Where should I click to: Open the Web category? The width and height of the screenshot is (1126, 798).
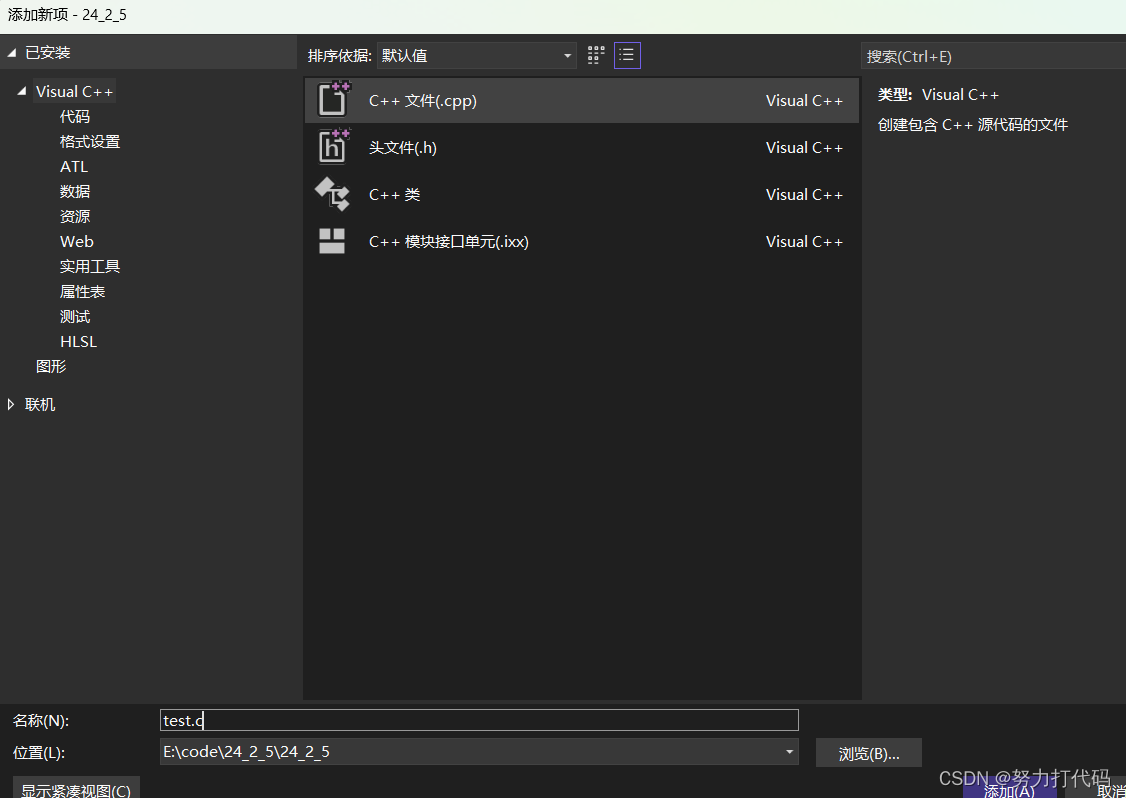[x=77, y=241]
